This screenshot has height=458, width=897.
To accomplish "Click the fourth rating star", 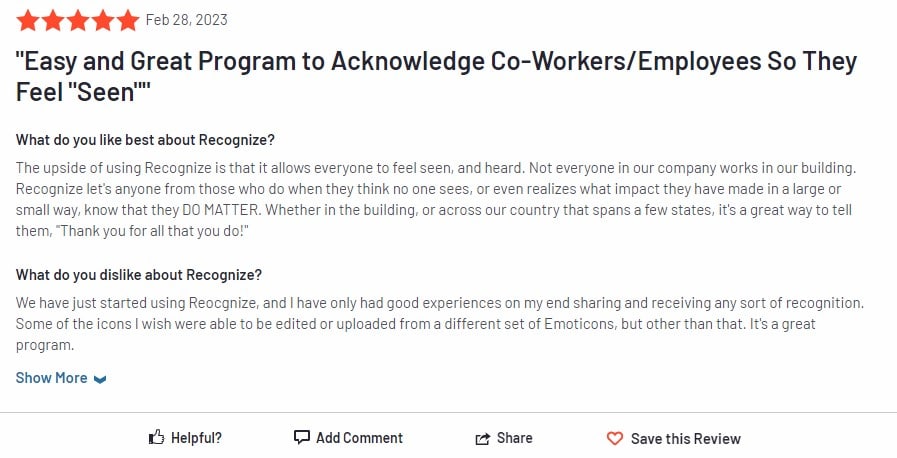I will pos(103,21).
